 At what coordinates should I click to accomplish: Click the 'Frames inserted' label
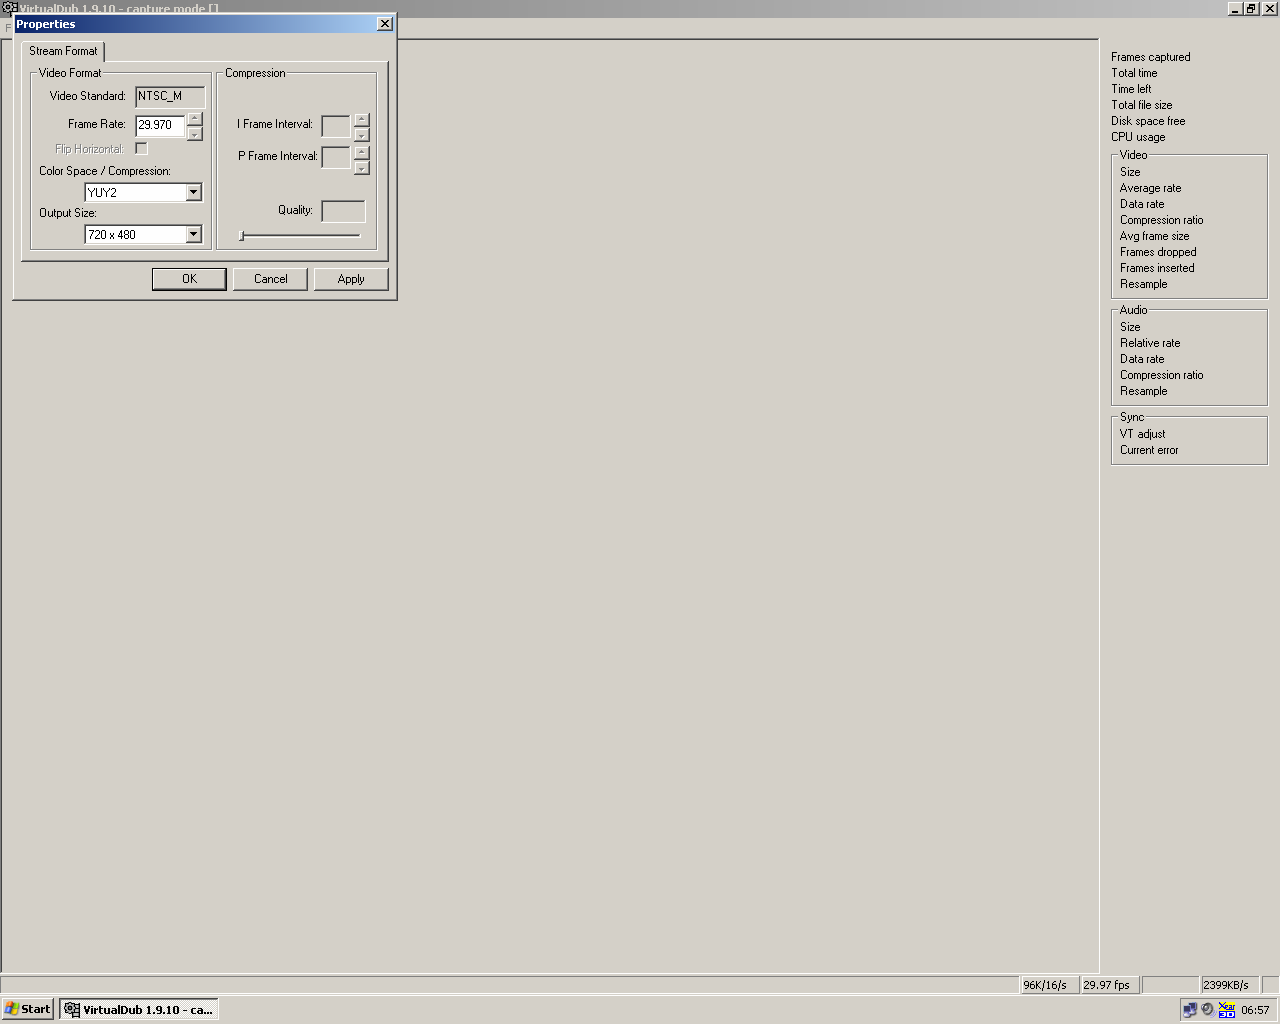tap(1157, 268)
